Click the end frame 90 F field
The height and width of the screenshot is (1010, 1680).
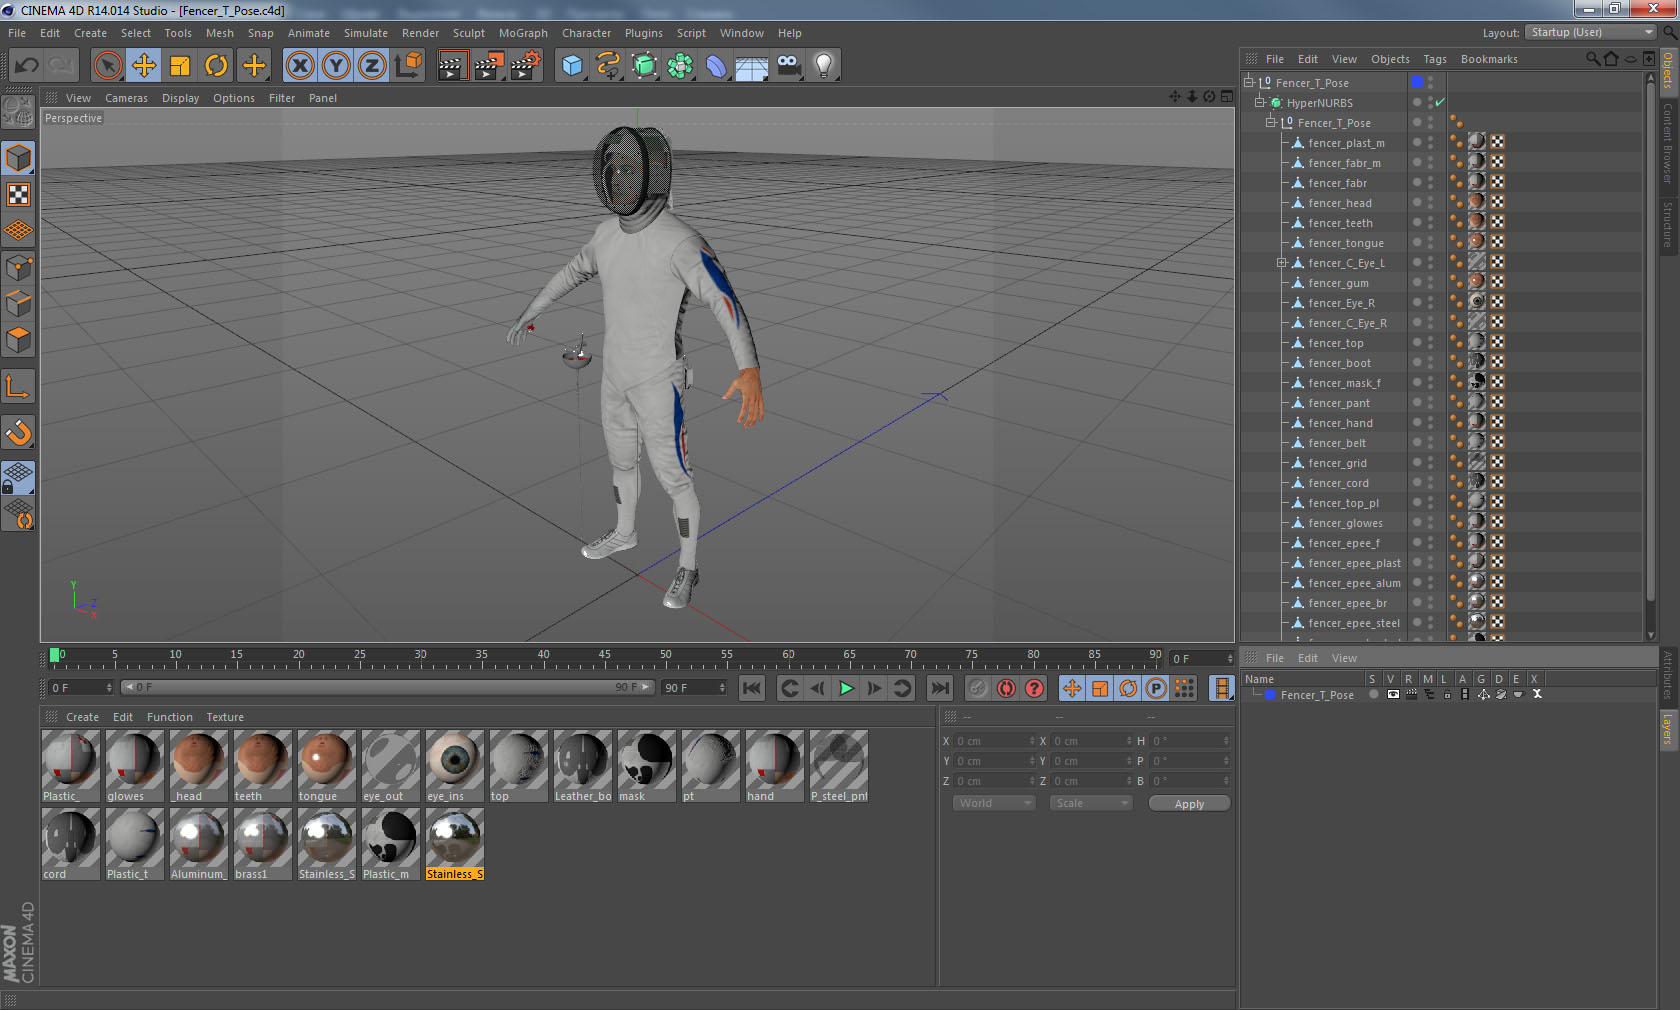click(x=693, y=688)
